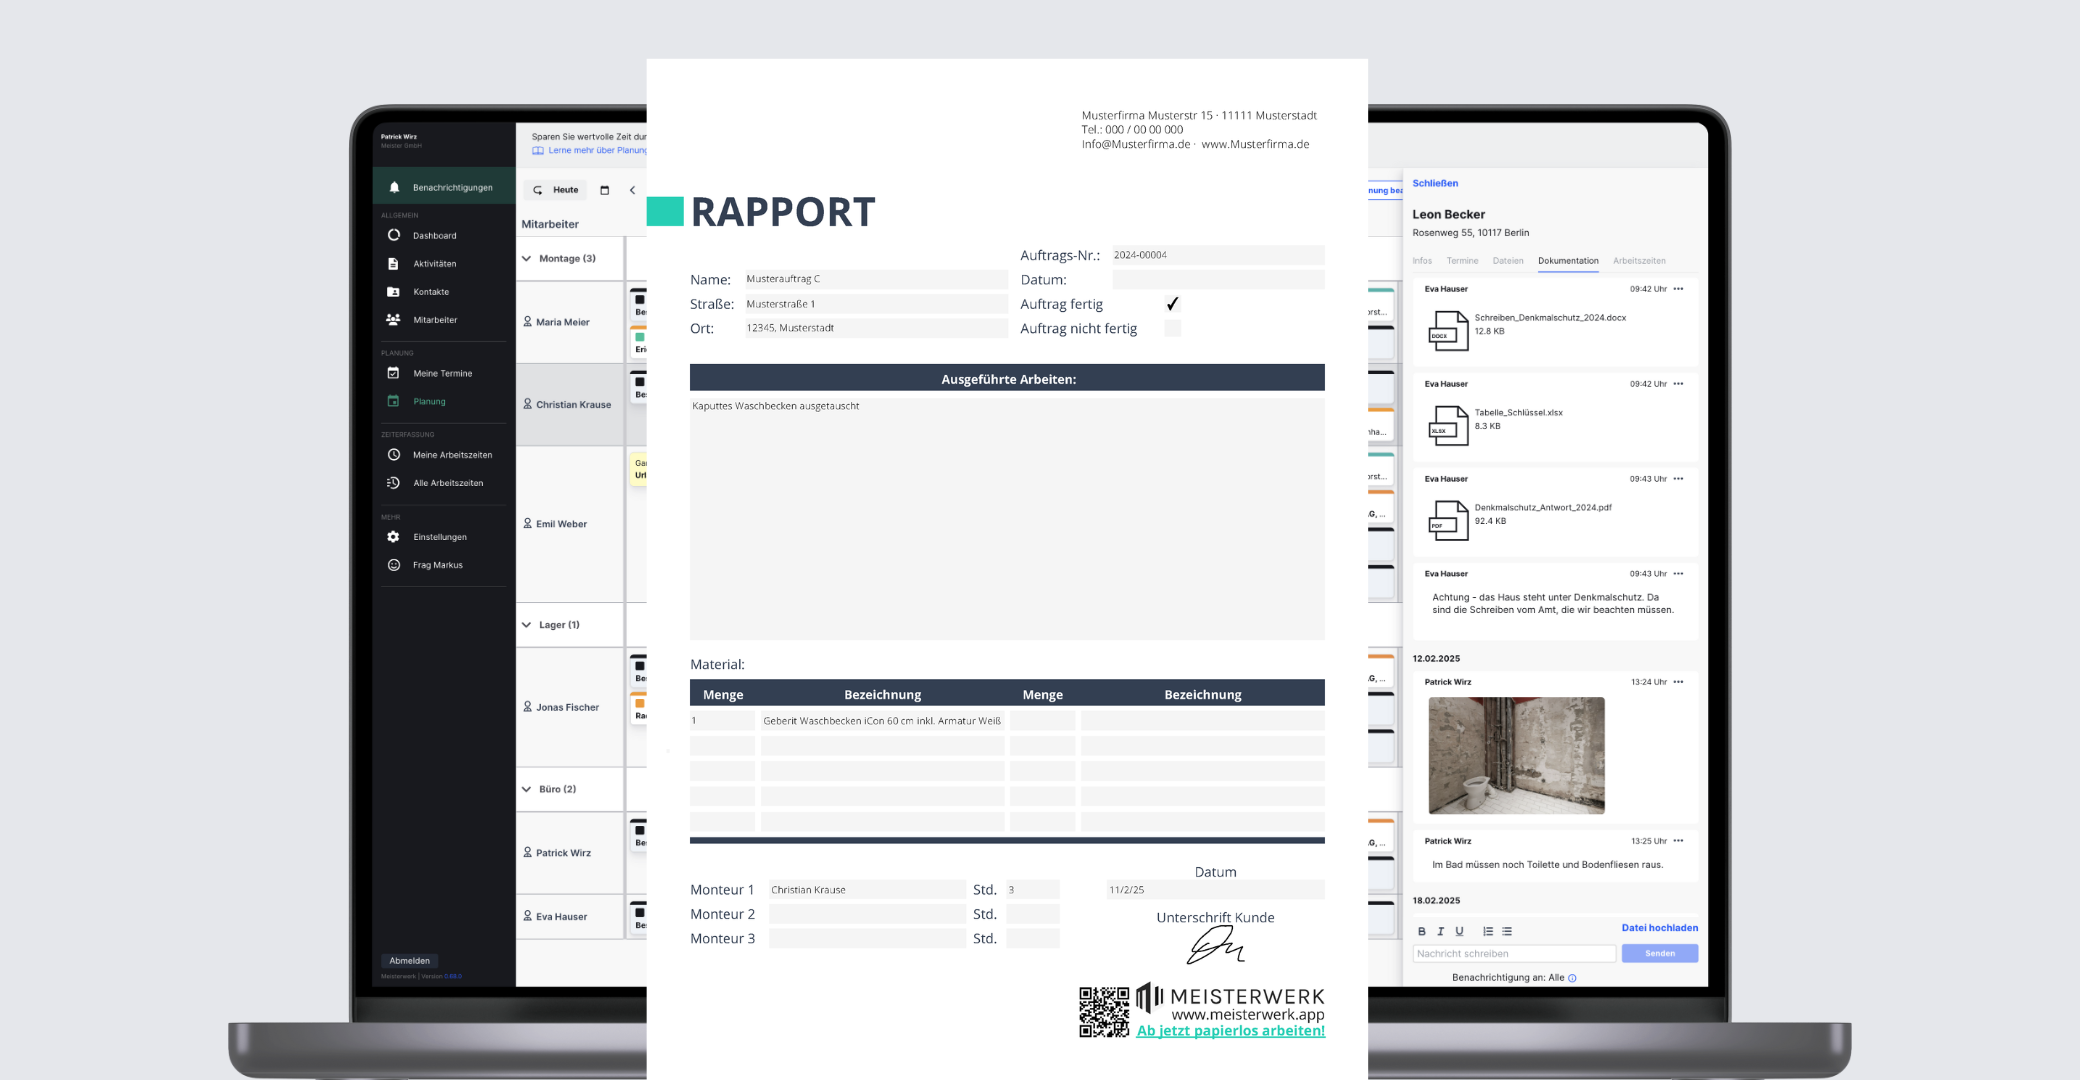Click Nachricht schreiben input field
The image size is (2080, 1080).
click(x=1514, y=953)
